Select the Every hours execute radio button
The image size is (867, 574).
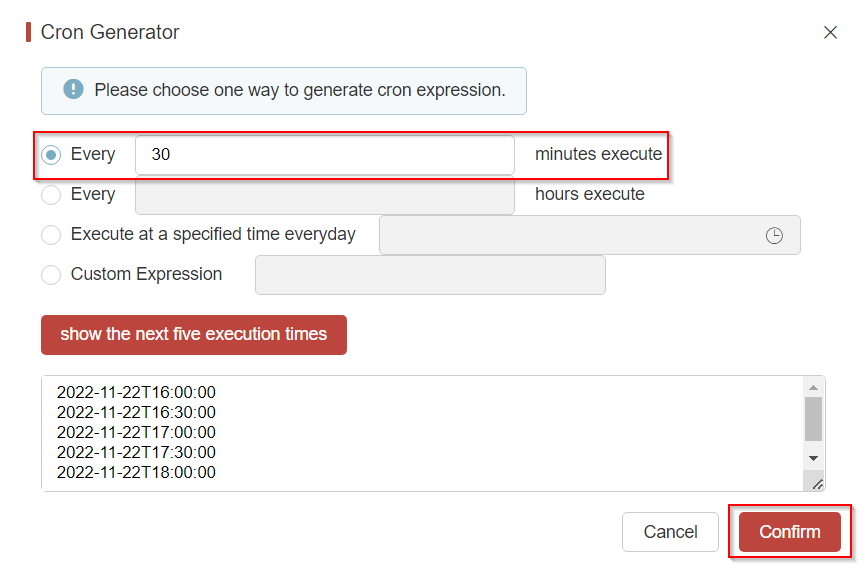51,195
